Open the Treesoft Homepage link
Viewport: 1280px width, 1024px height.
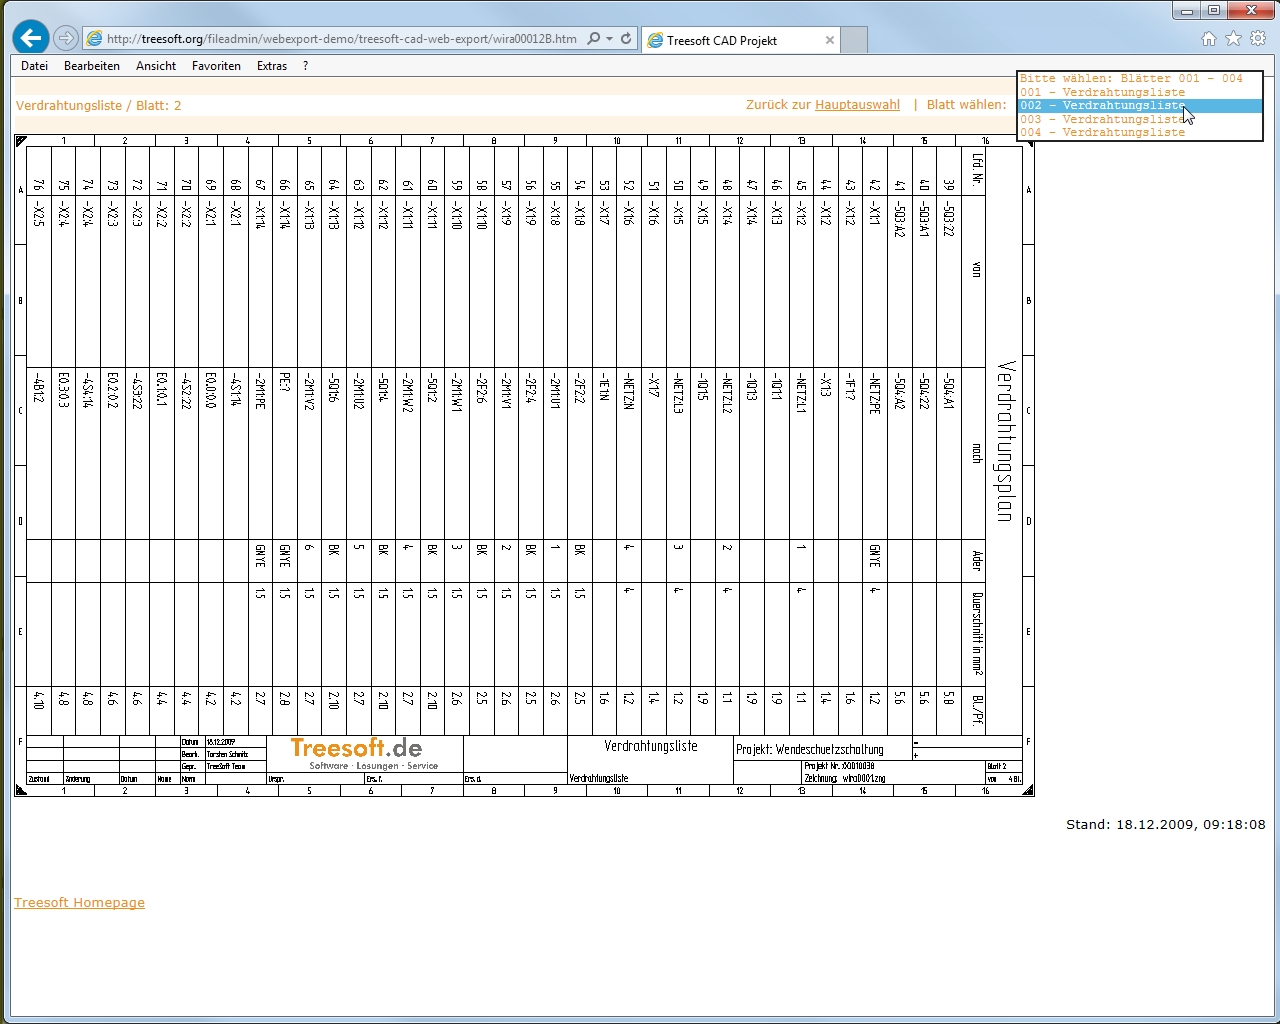[79, 903]
